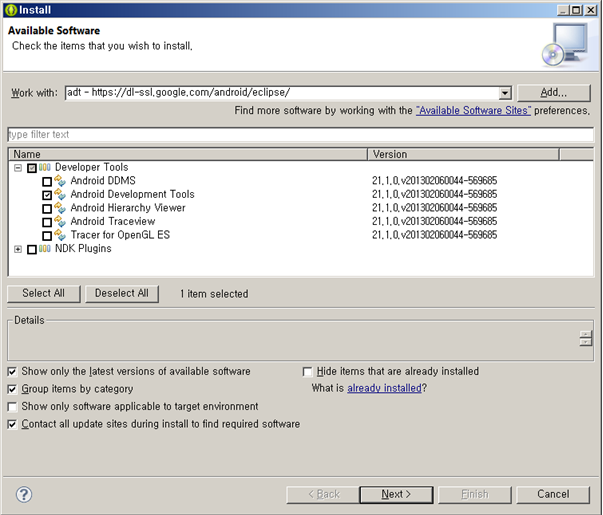Click the Version column header
The image size is (603, 515).
(463, 154)
